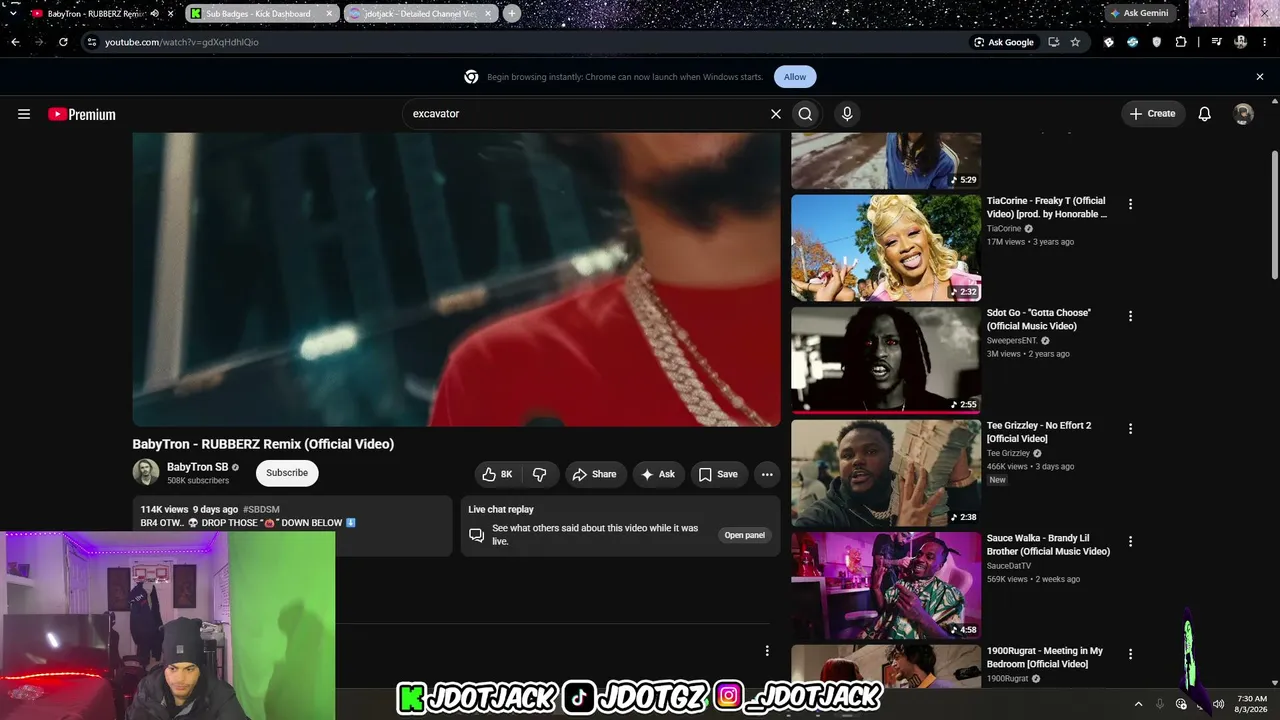1280x720 pixels.
Task: View site information in address bar
Action: [x=91, y=42]
